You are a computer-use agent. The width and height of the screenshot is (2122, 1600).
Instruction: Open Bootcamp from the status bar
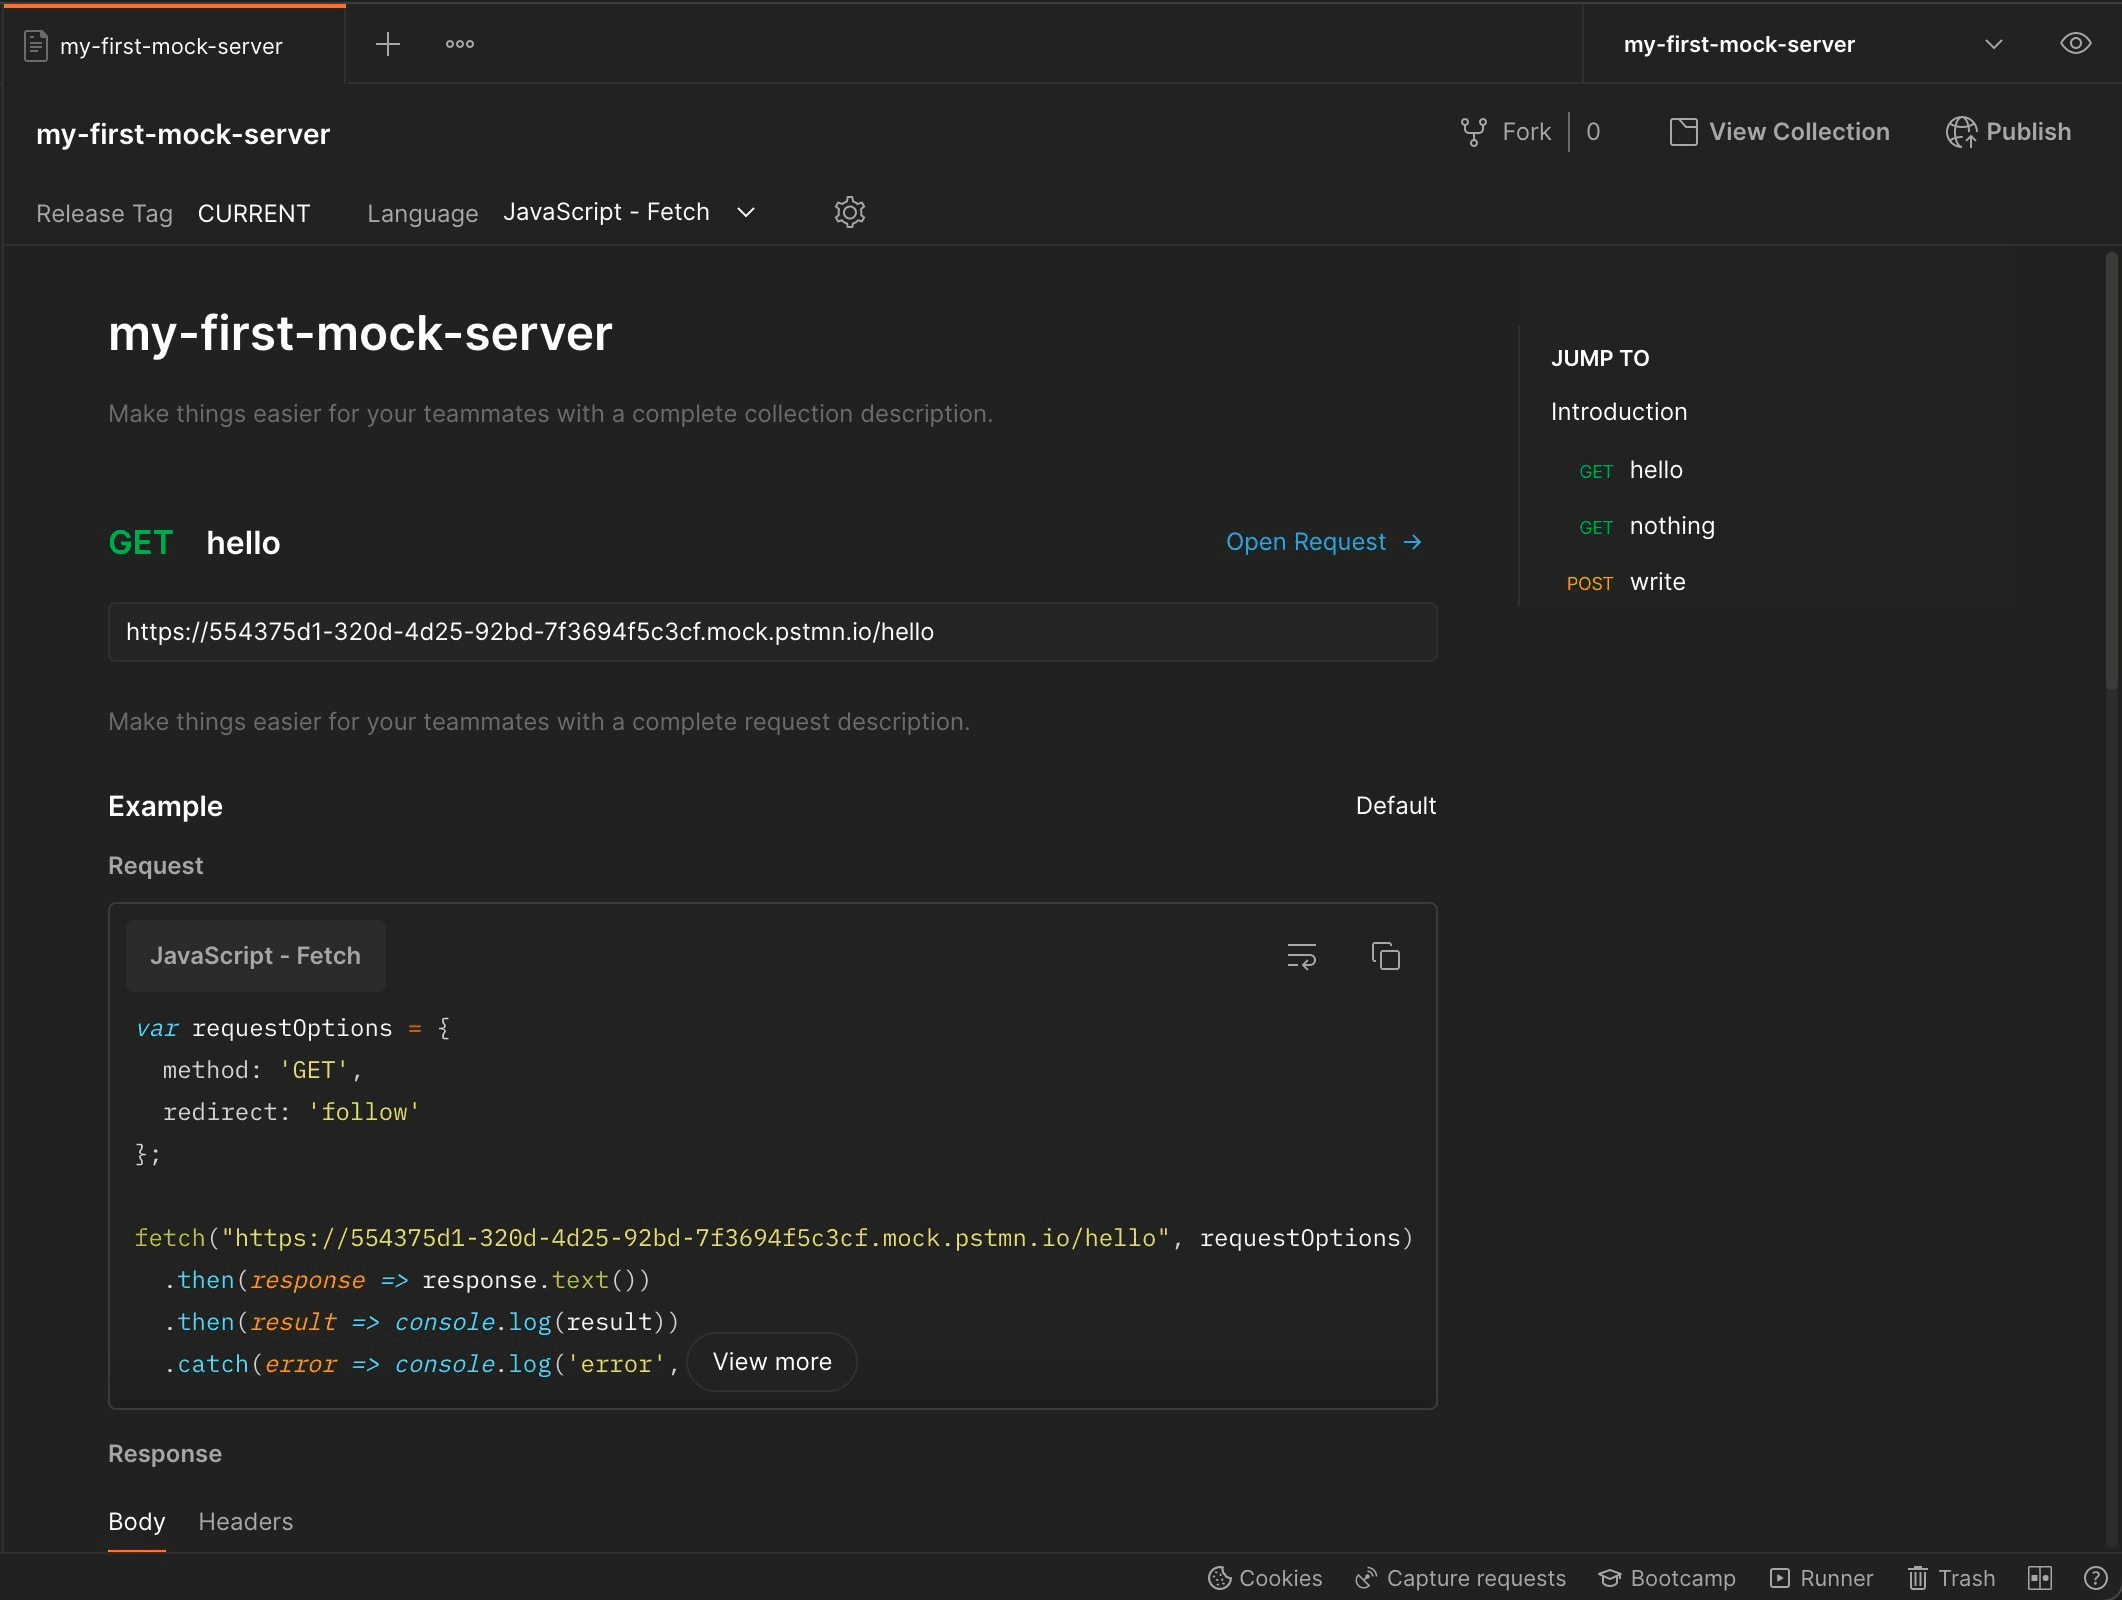tap(1667, 1578)
